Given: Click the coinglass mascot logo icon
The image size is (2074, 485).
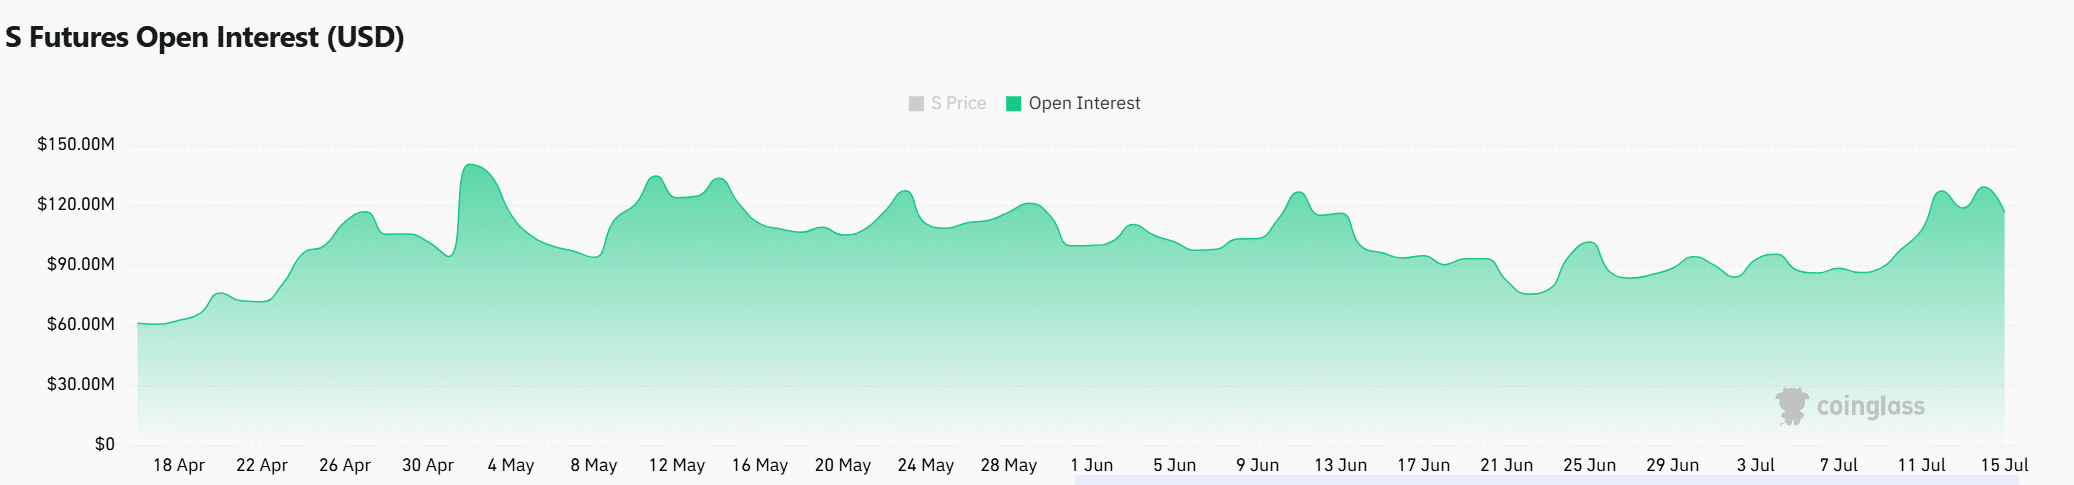Looking at the screenshot, I should (1791, 406).
